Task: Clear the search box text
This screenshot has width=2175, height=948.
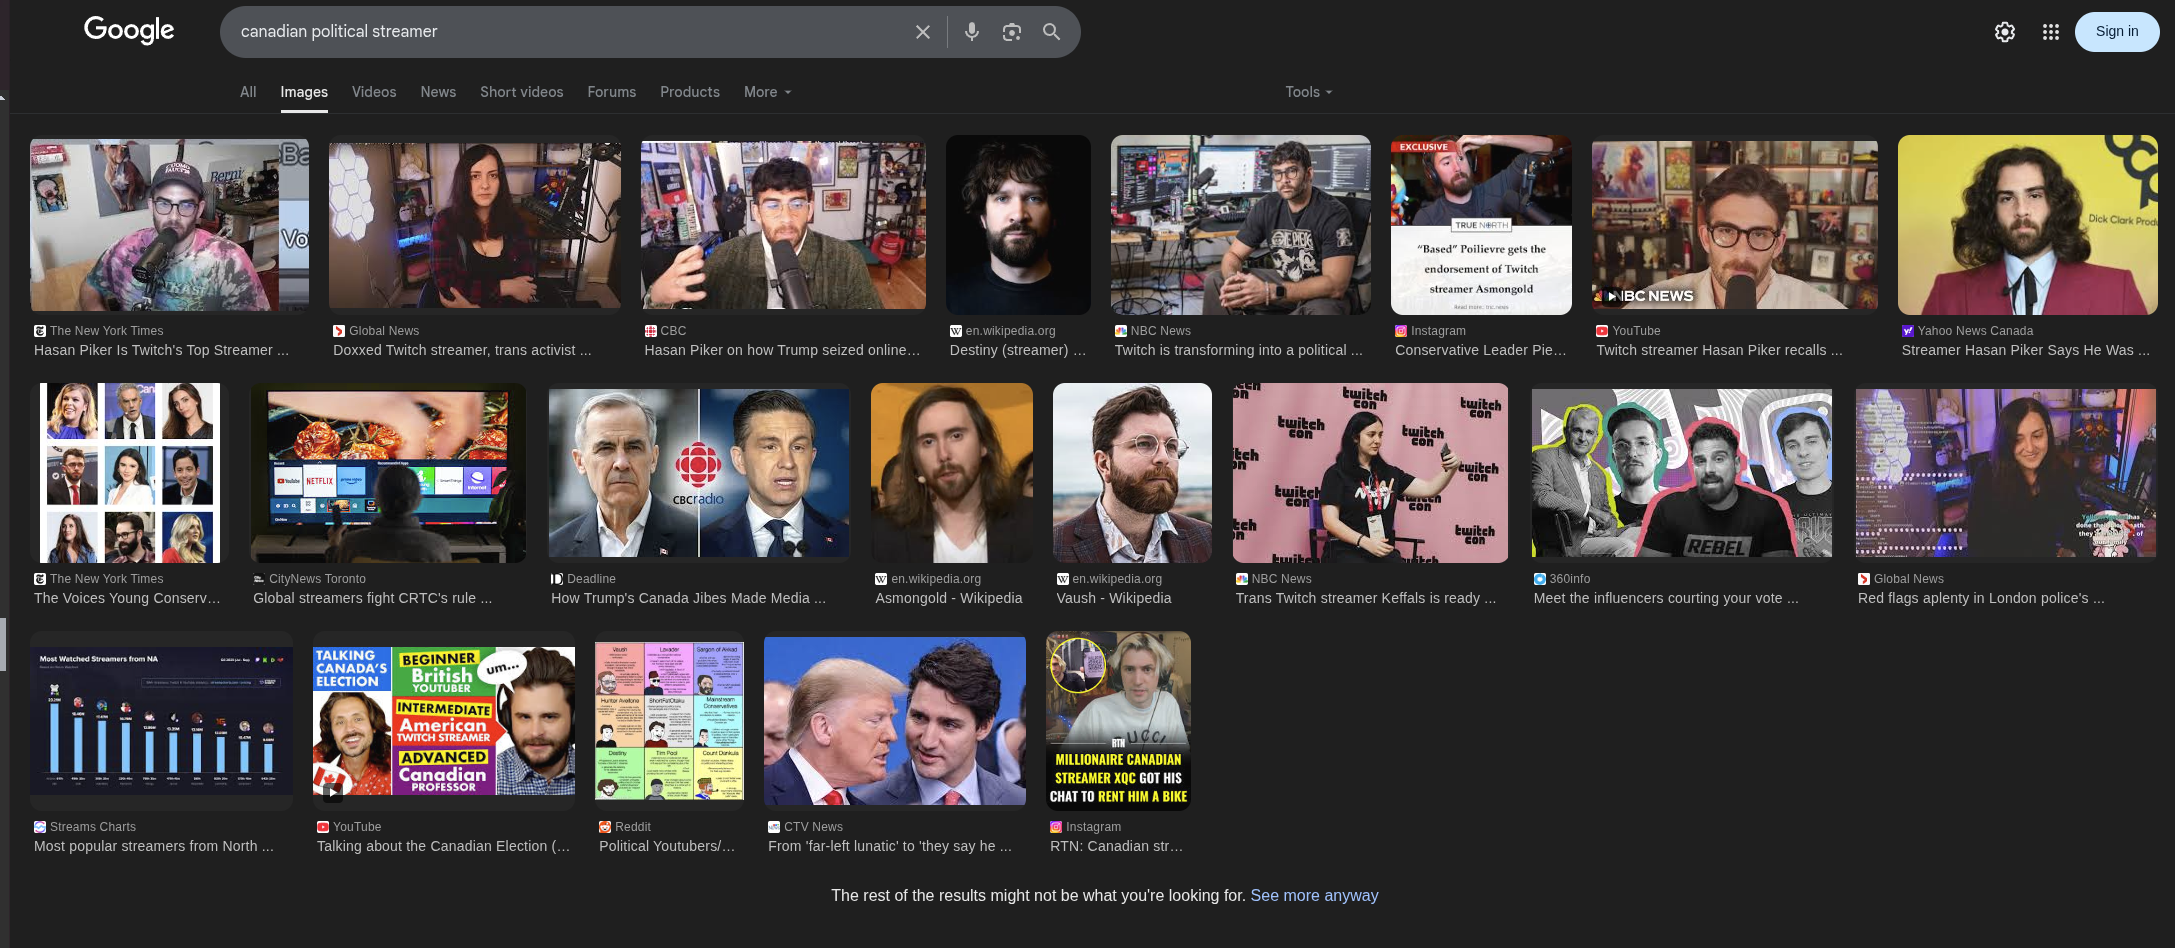Action: (922, 32)
